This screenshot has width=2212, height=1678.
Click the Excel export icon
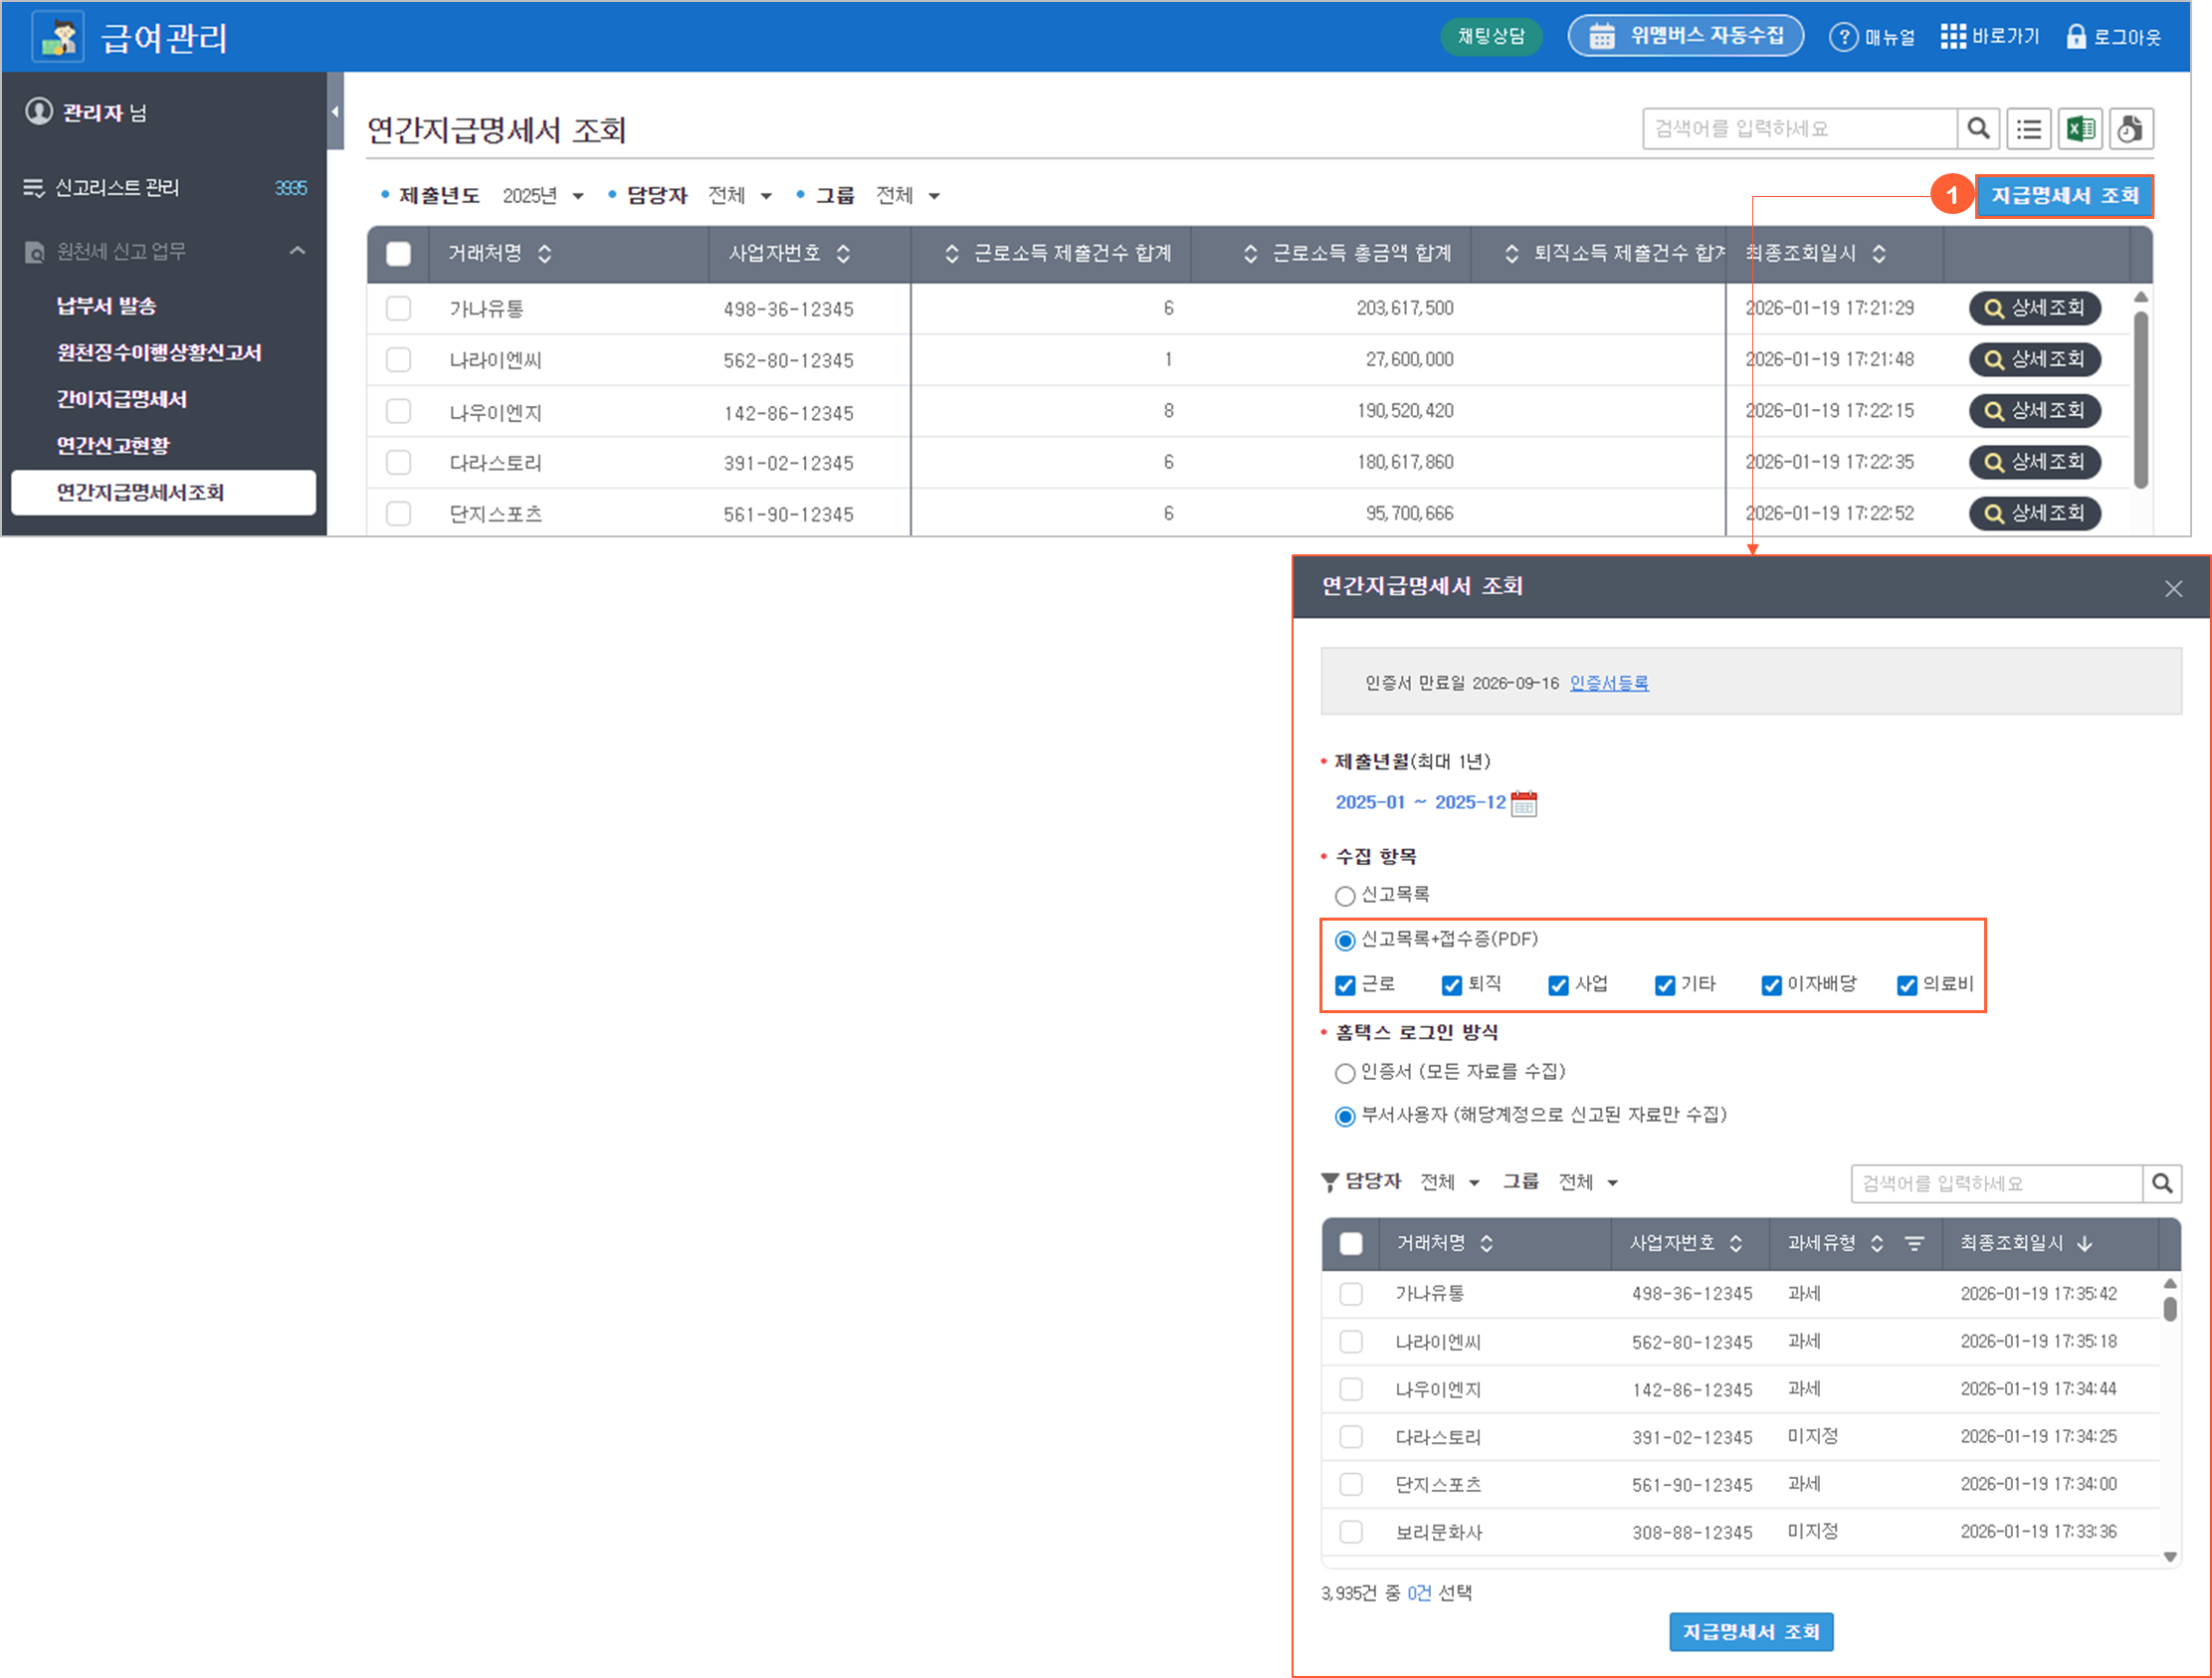[2081, 129]
